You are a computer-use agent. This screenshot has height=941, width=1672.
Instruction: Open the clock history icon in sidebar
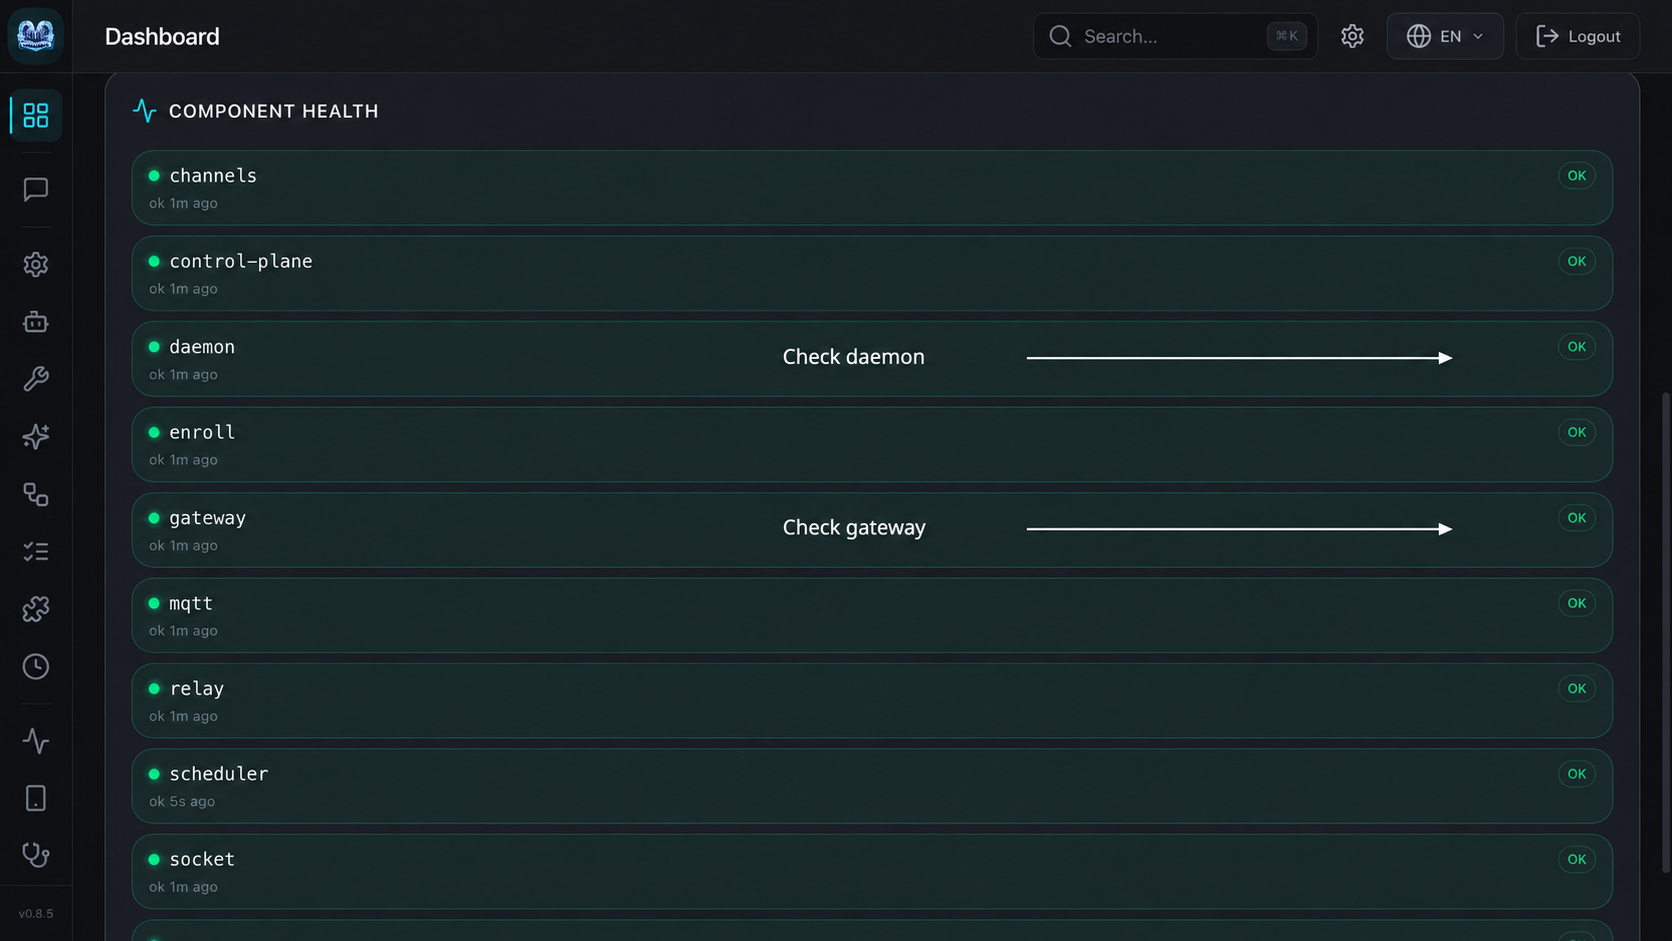coord(36,667)
